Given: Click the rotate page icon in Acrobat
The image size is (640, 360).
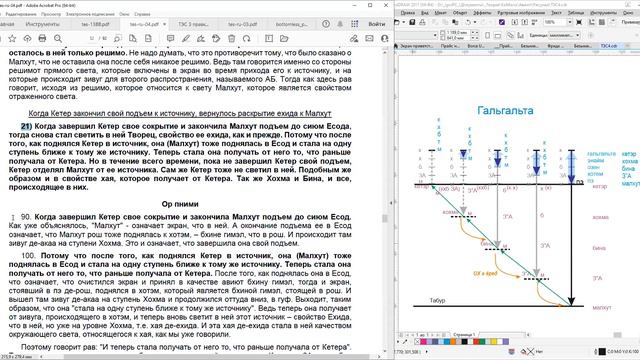Looking at the screenshot, I should tap(247, 38).
